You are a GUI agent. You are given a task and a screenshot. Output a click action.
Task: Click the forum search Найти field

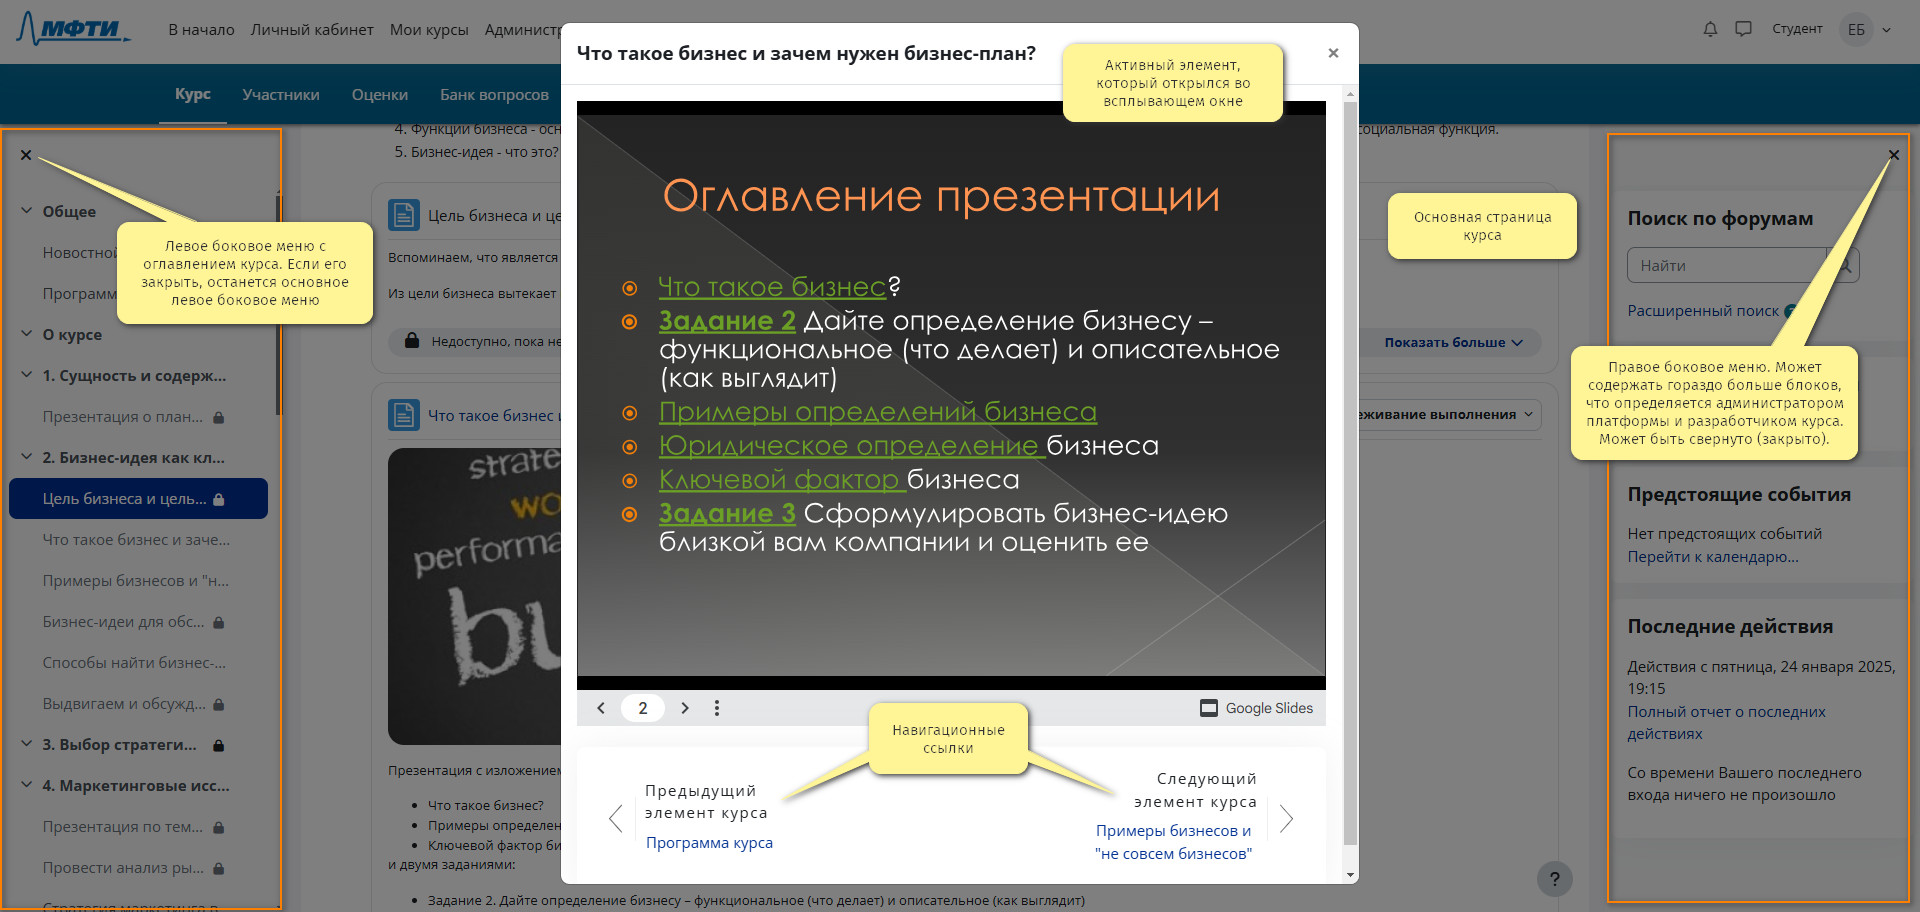(x=1728, y=265)
